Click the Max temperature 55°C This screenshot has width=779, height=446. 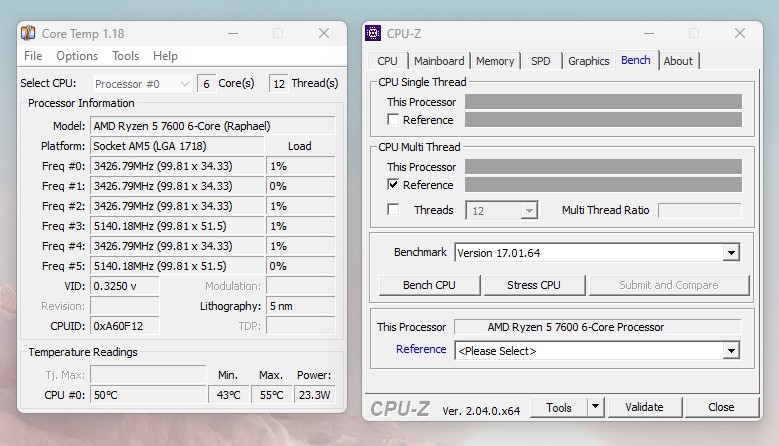tap(271, 395)
